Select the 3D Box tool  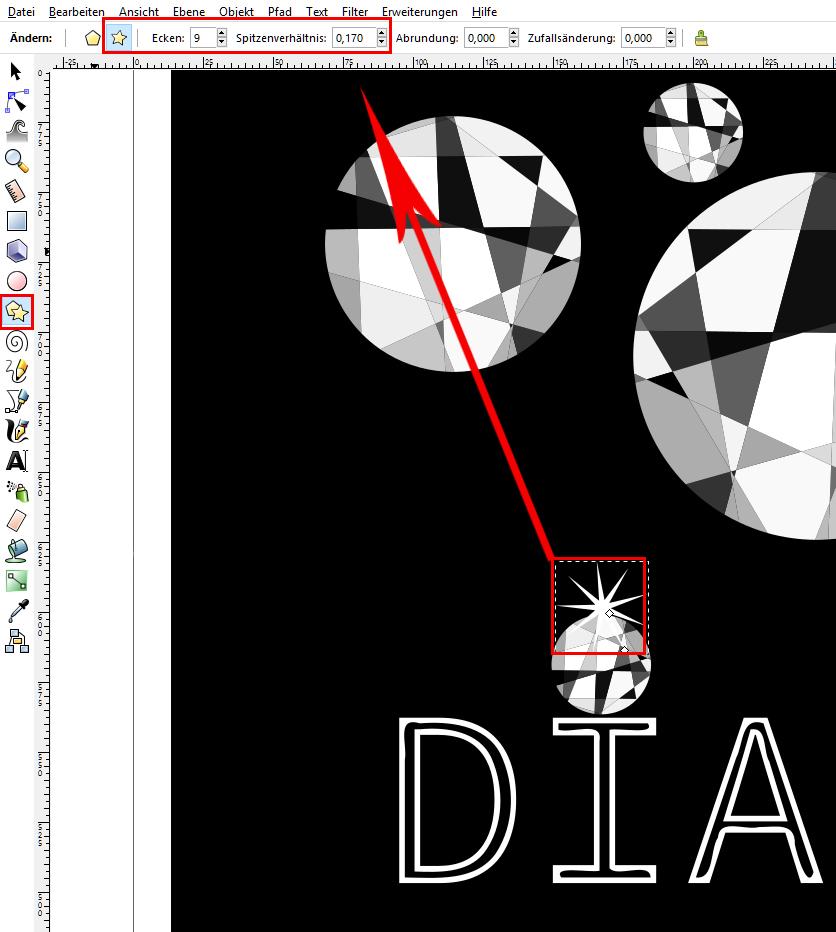pyautogui.click(x=17, y=251)
